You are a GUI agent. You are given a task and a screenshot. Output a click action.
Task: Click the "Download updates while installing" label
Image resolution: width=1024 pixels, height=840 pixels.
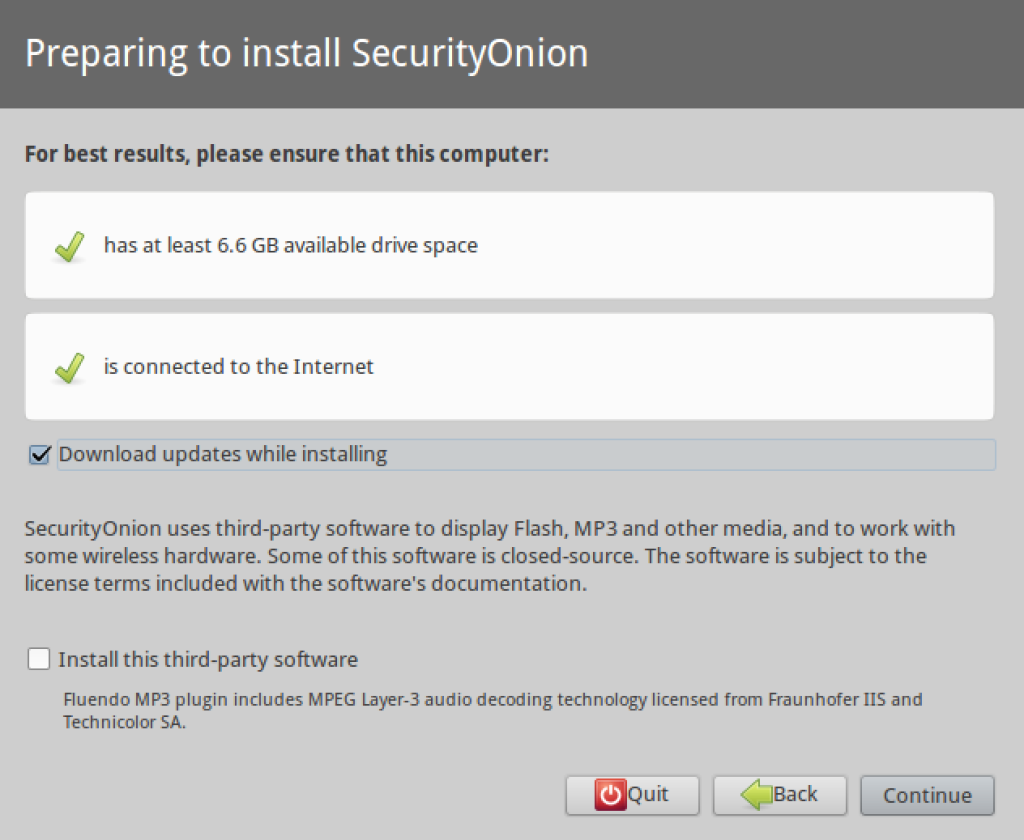click(222, 455)
